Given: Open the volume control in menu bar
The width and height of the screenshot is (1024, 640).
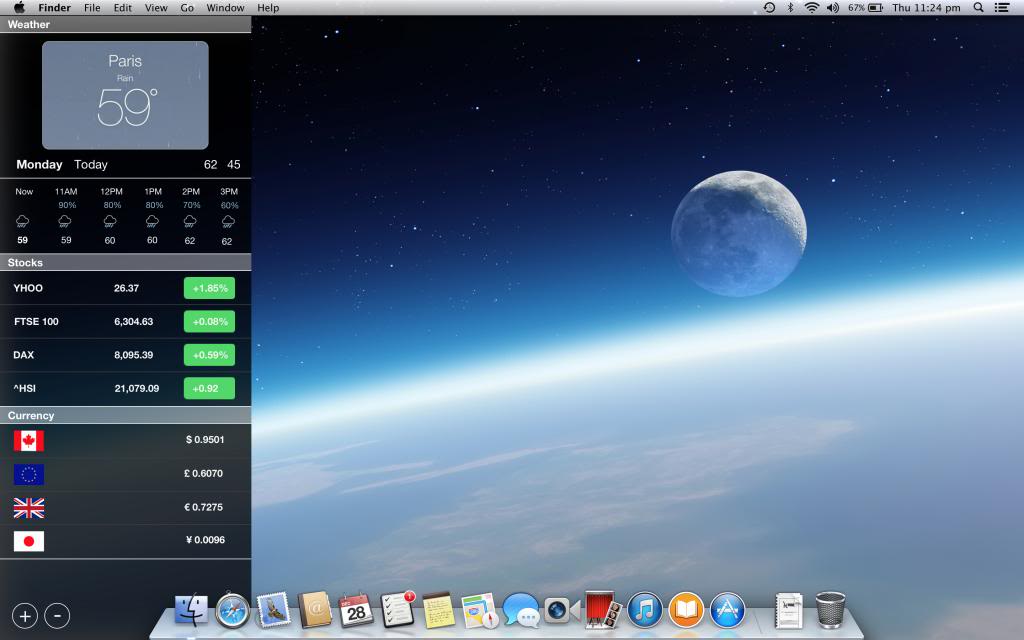Looking at the screenshot, I should coord(832,8).
